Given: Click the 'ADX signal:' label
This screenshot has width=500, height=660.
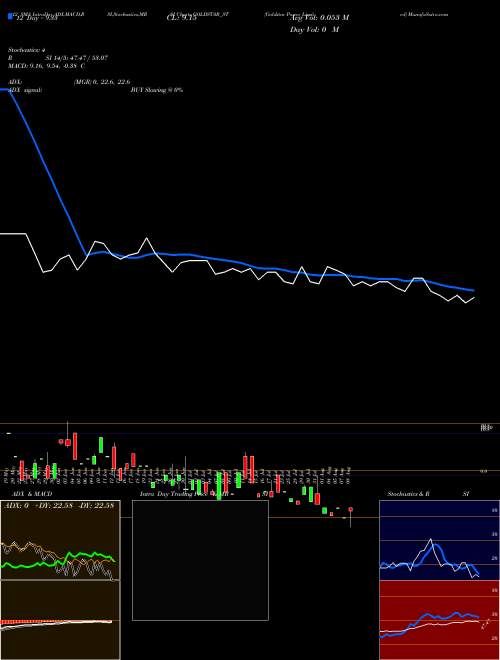Looking at the screenshot, I should 25,90.
